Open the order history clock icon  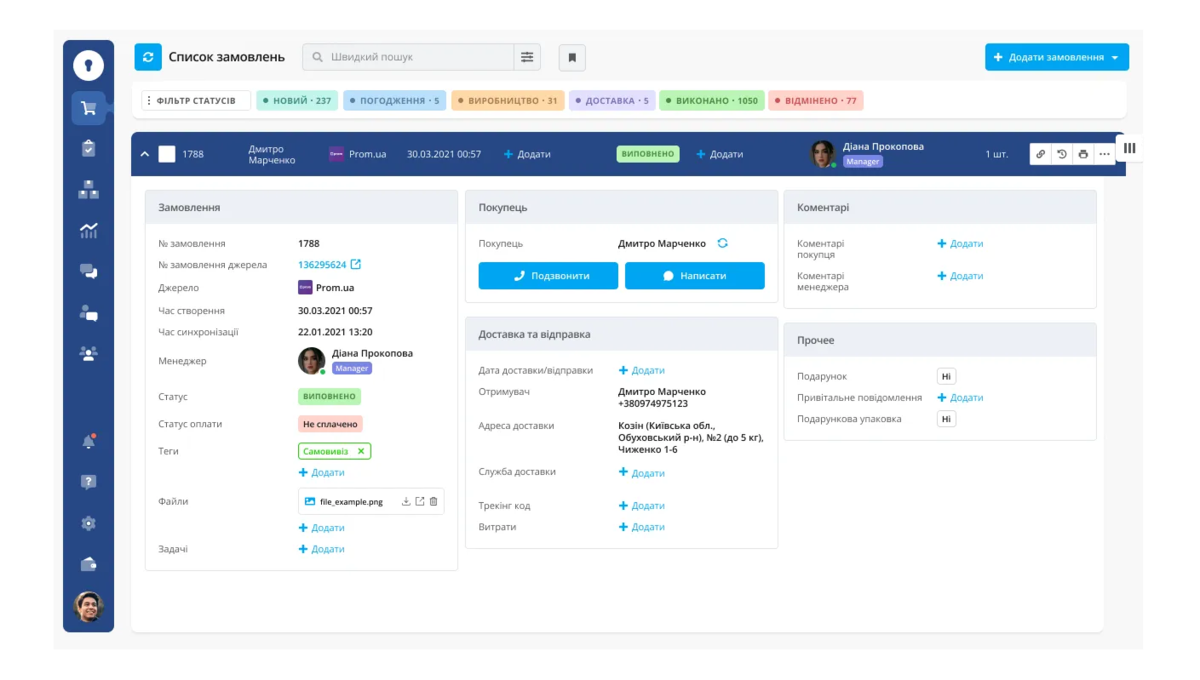[1062, 154]
